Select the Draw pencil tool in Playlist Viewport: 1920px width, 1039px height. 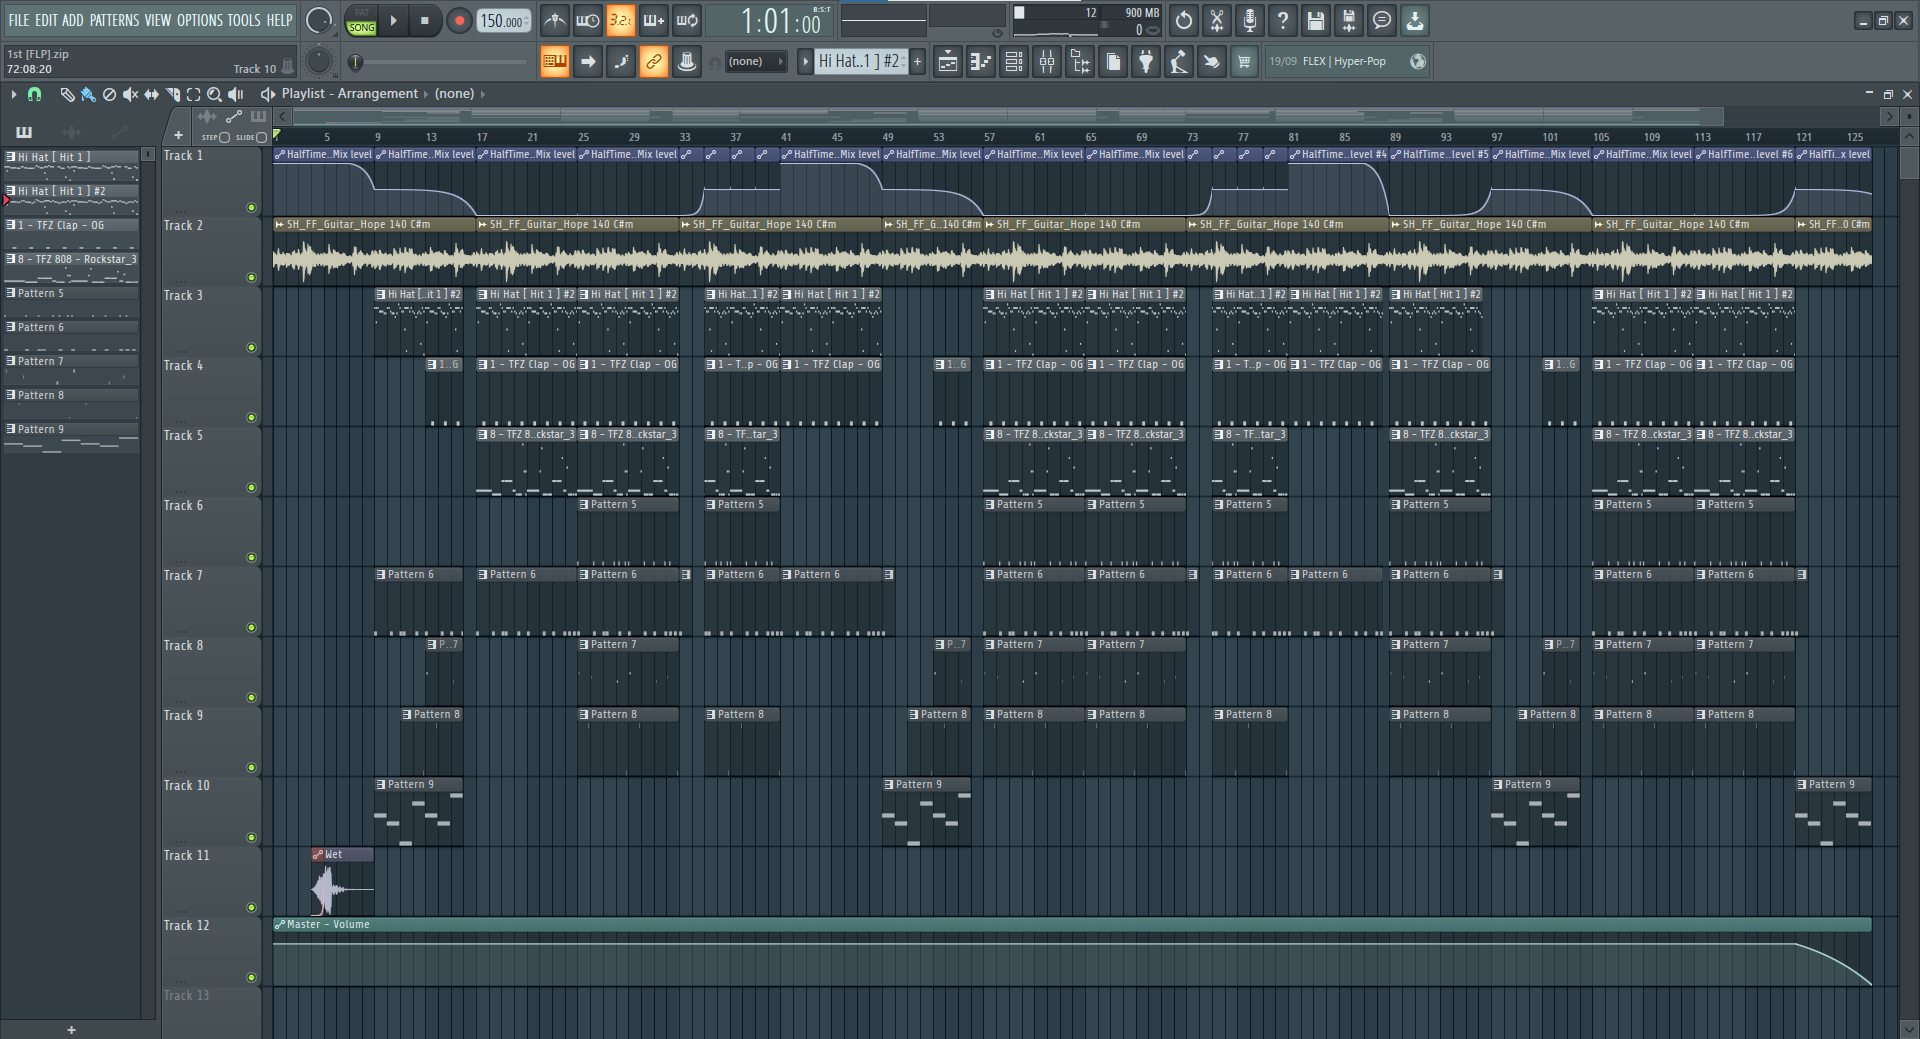(67, 94)
